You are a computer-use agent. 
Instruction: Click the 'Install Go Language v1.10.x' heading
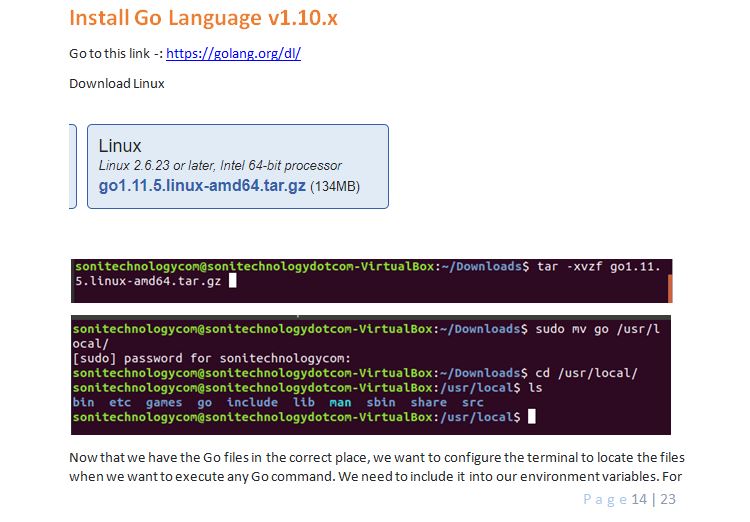(x=203, y=18)
